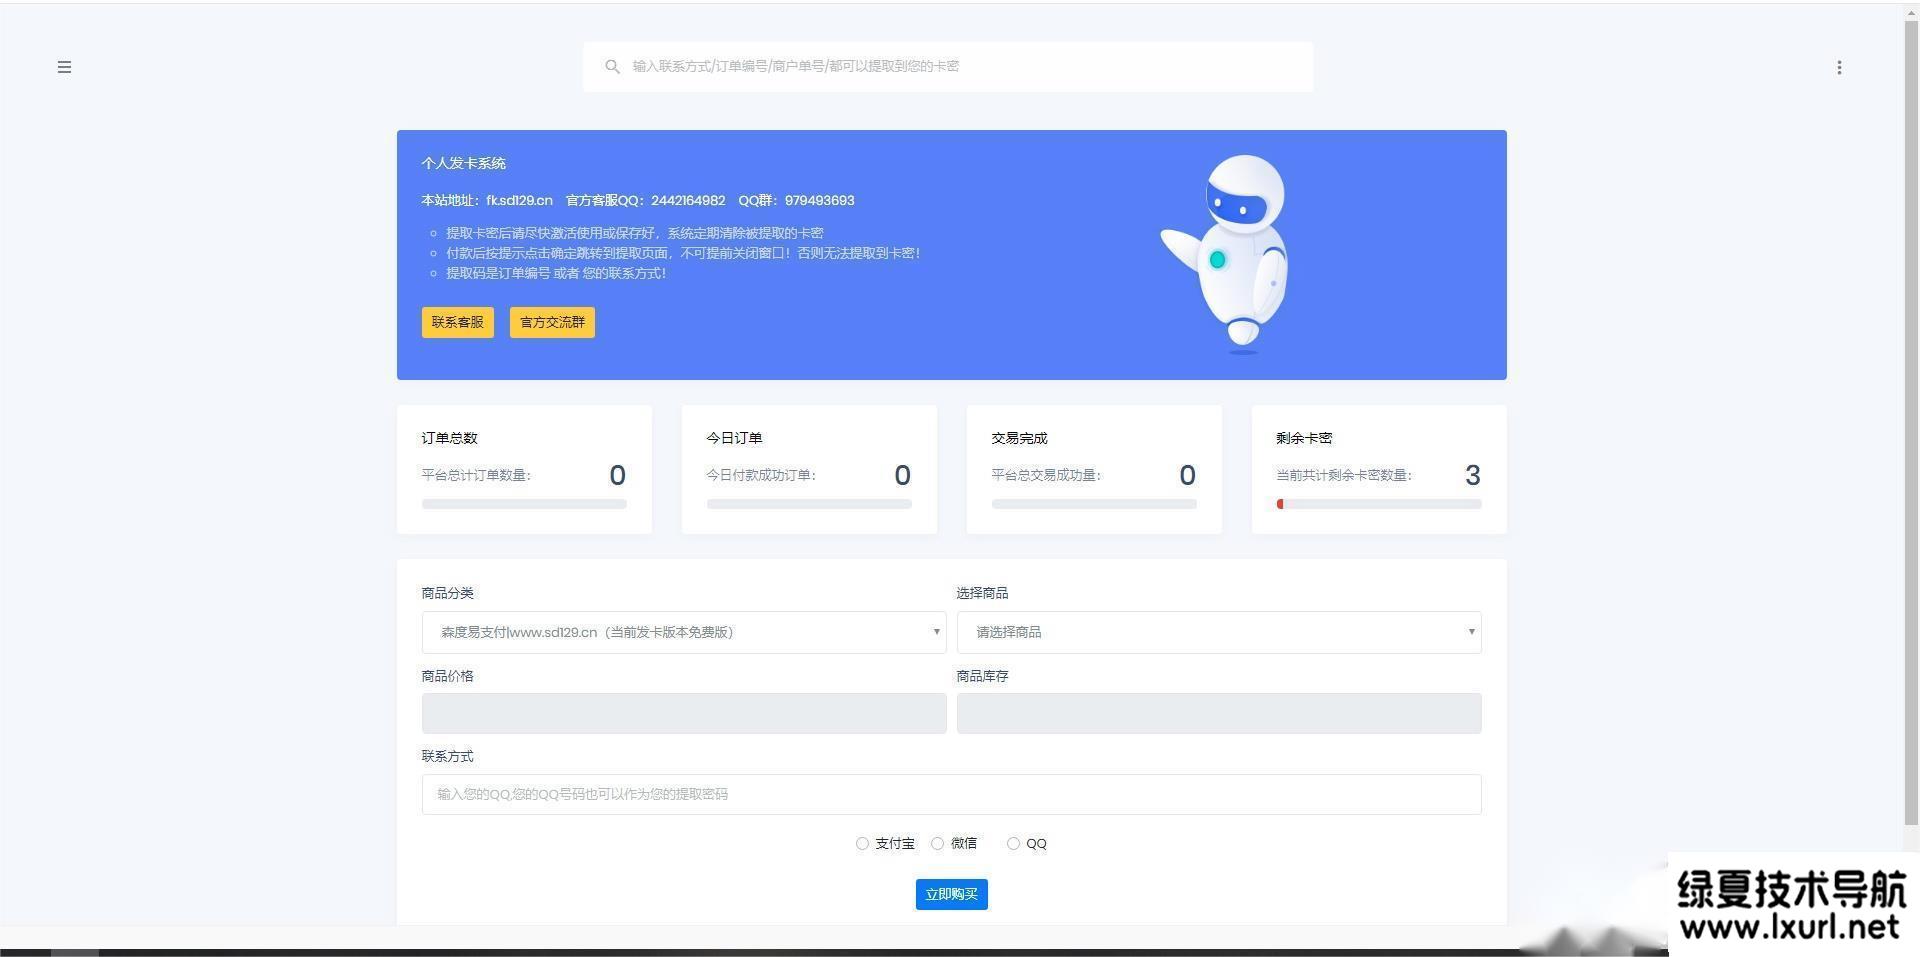Click the 平台总计订单数量 label
This screenshot has height=957, width=1920.
476,475
